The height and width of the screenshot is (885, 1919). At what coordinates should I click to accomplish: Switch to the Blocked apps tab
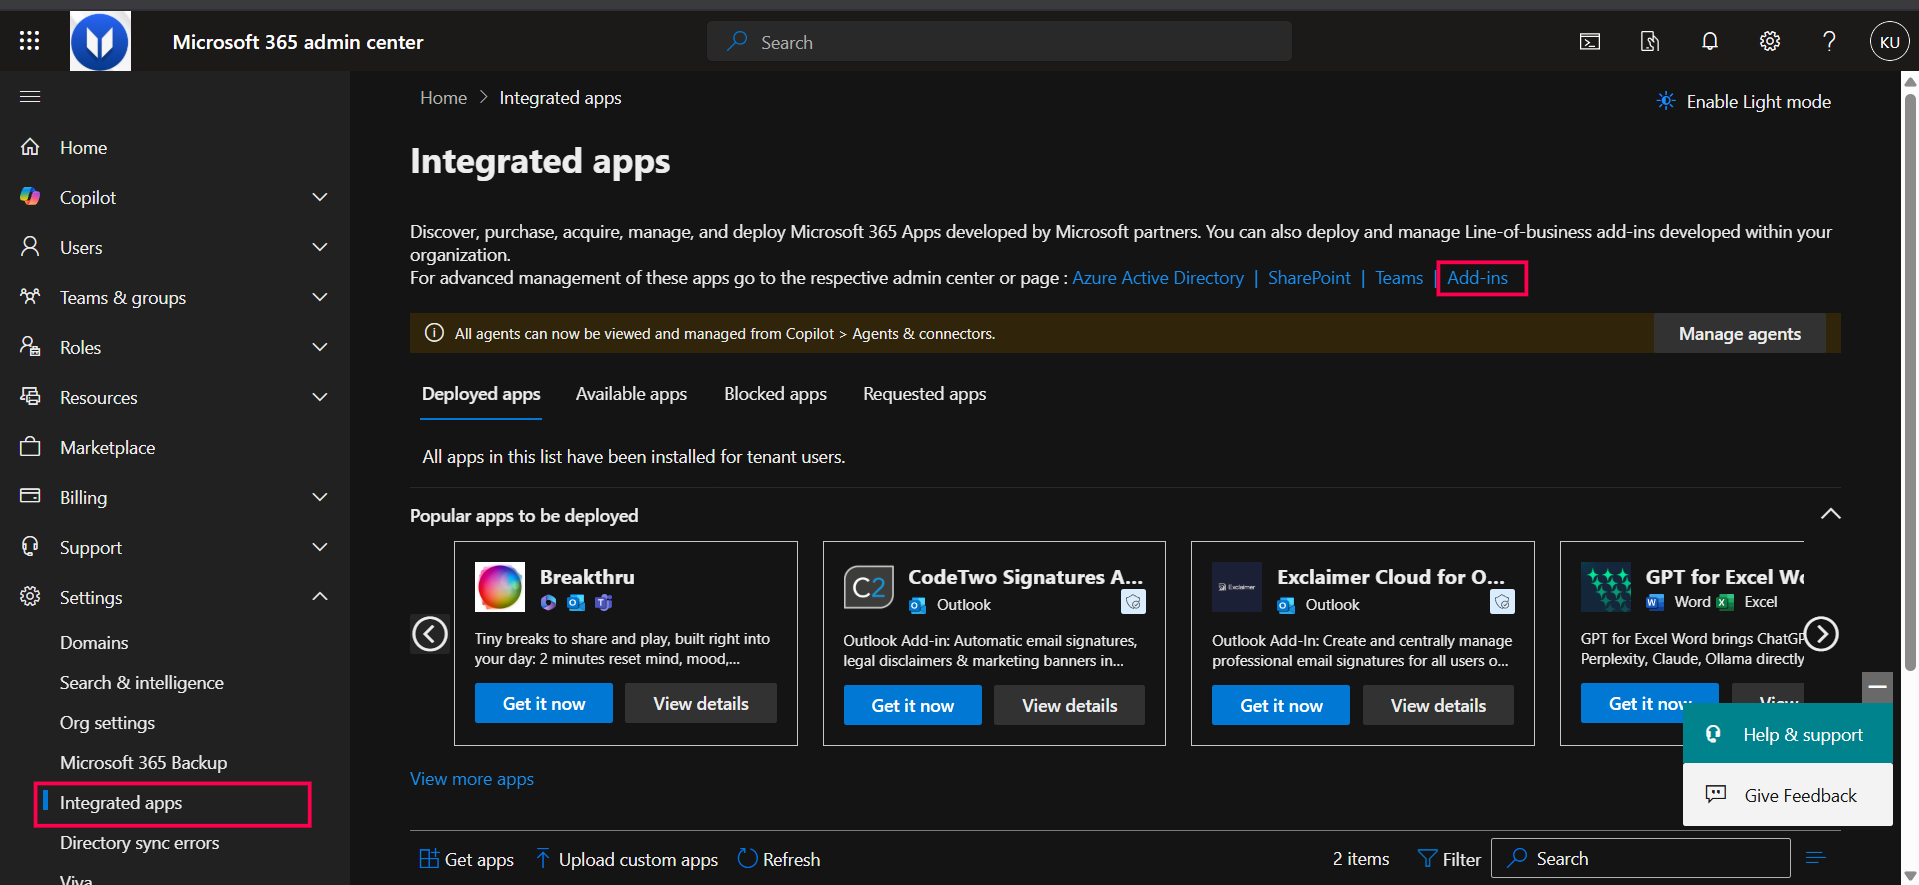point(775,394)
